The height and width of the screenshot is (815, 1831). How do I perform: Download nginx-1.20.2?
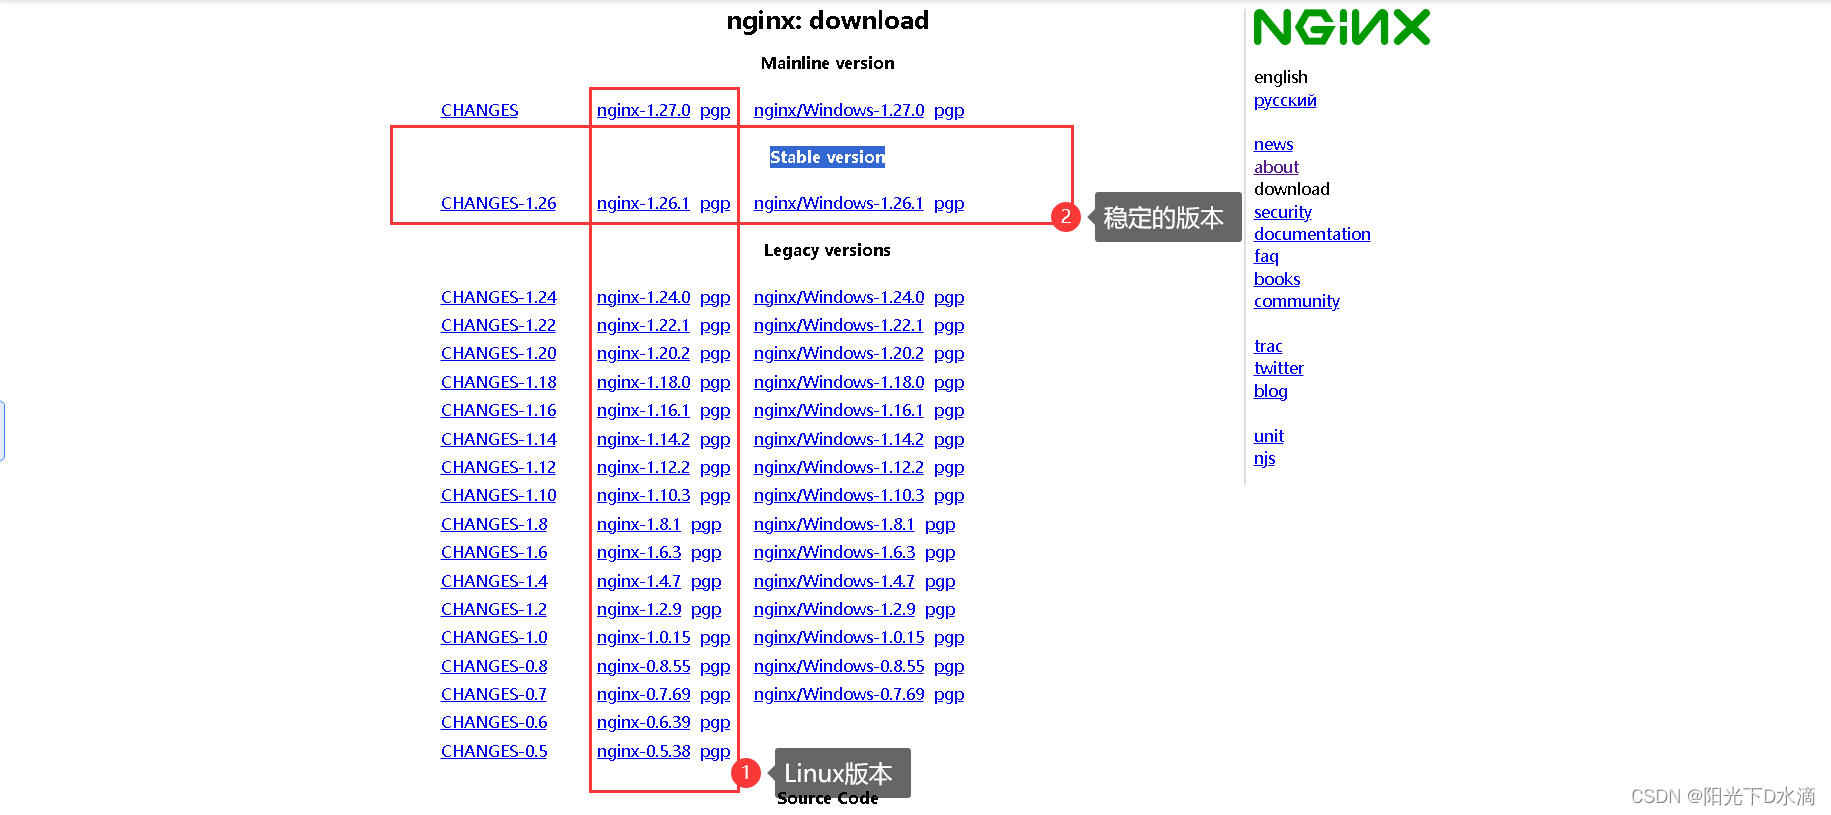[643, 353]
